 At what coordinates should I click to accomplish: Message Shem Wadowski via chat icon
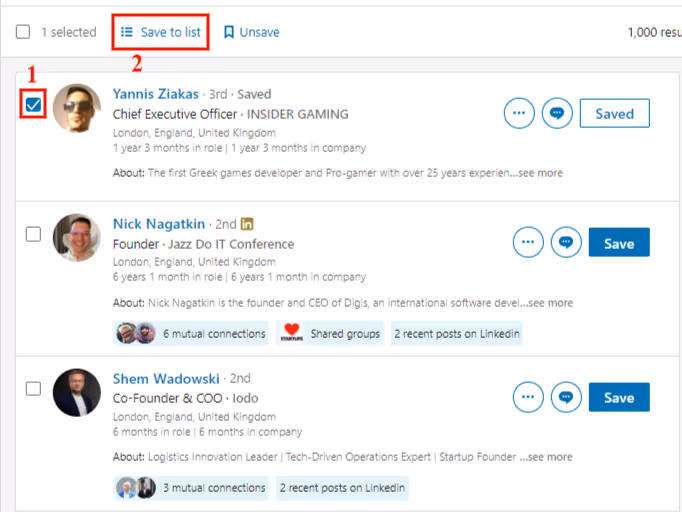566,397
